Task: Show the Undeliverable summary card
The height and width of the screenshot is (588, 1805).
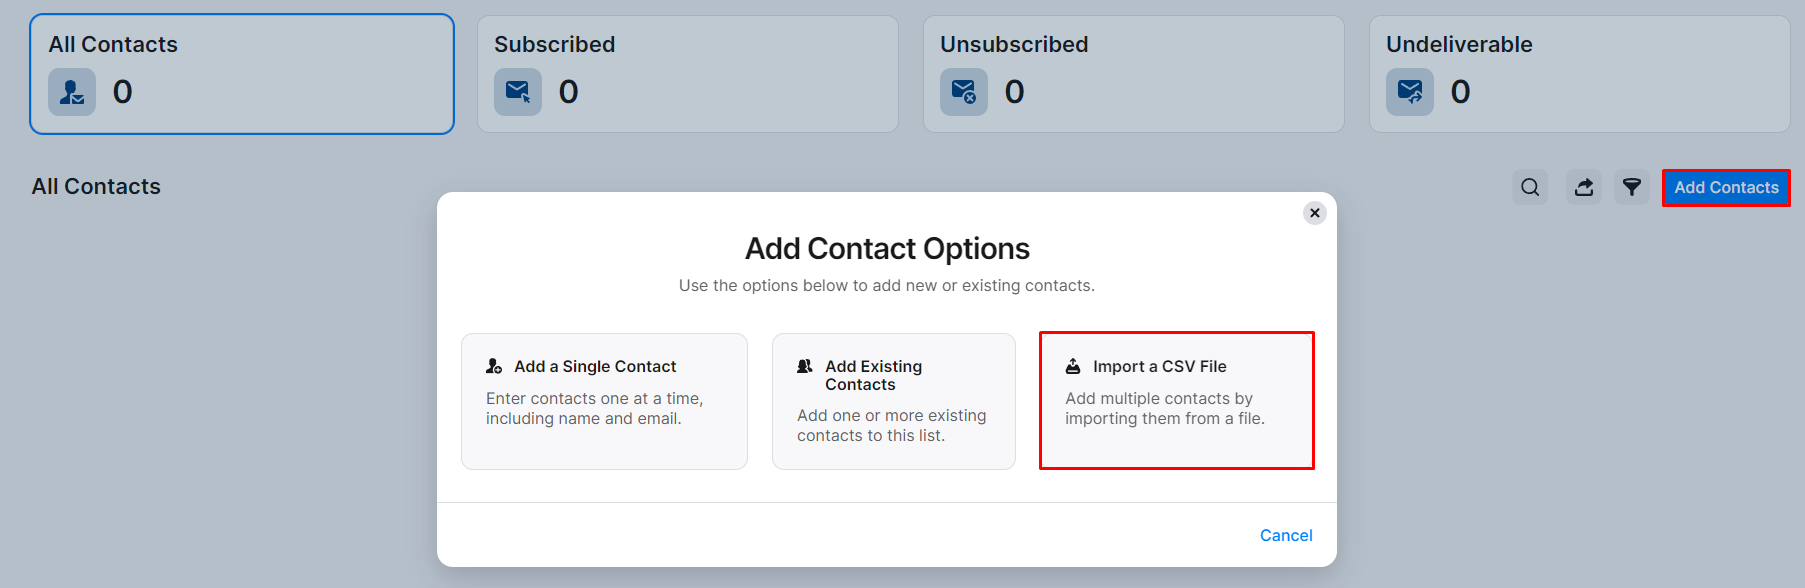Action: (1580, 74)
